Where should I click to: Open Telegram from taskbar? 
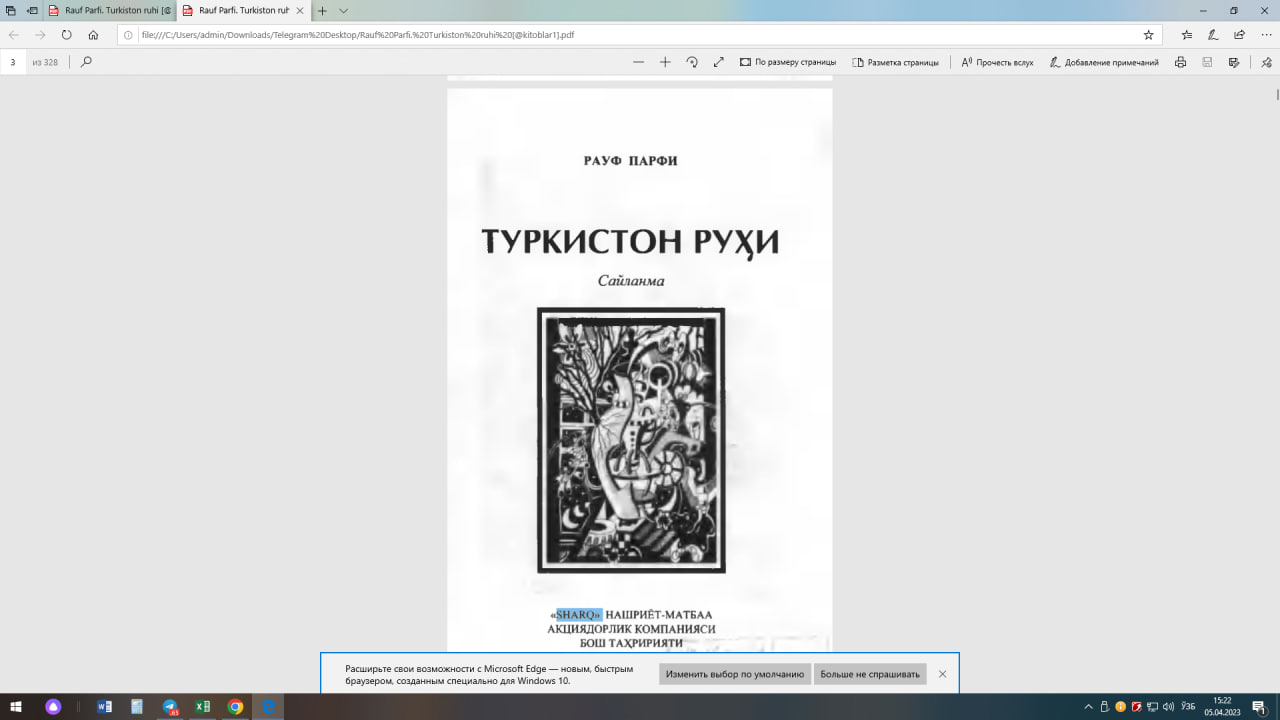tap(170, 707)
